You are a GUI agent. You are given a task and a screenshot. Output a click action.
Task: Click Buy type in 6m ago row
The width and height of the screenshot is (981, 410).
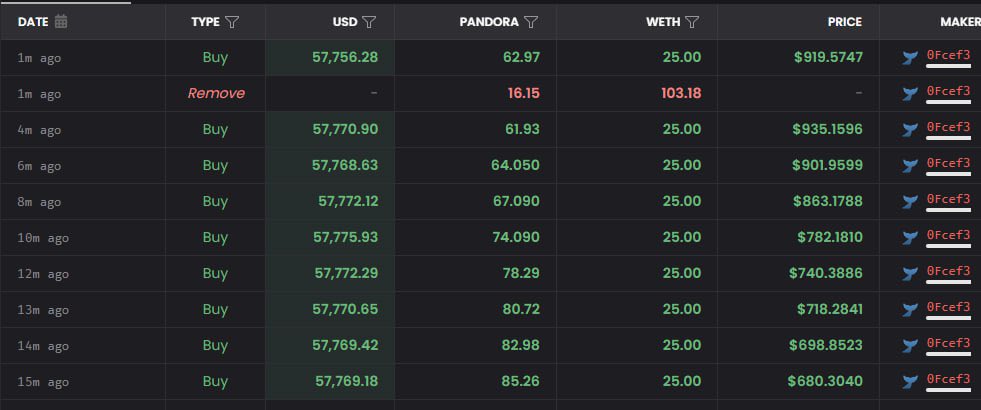click(x=215, y=166)
